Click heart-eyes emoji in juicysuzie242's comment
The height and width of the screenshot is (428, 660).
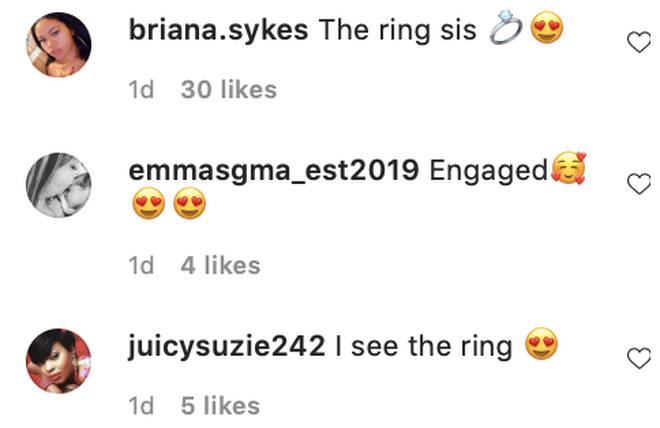(x=541, y=343)
